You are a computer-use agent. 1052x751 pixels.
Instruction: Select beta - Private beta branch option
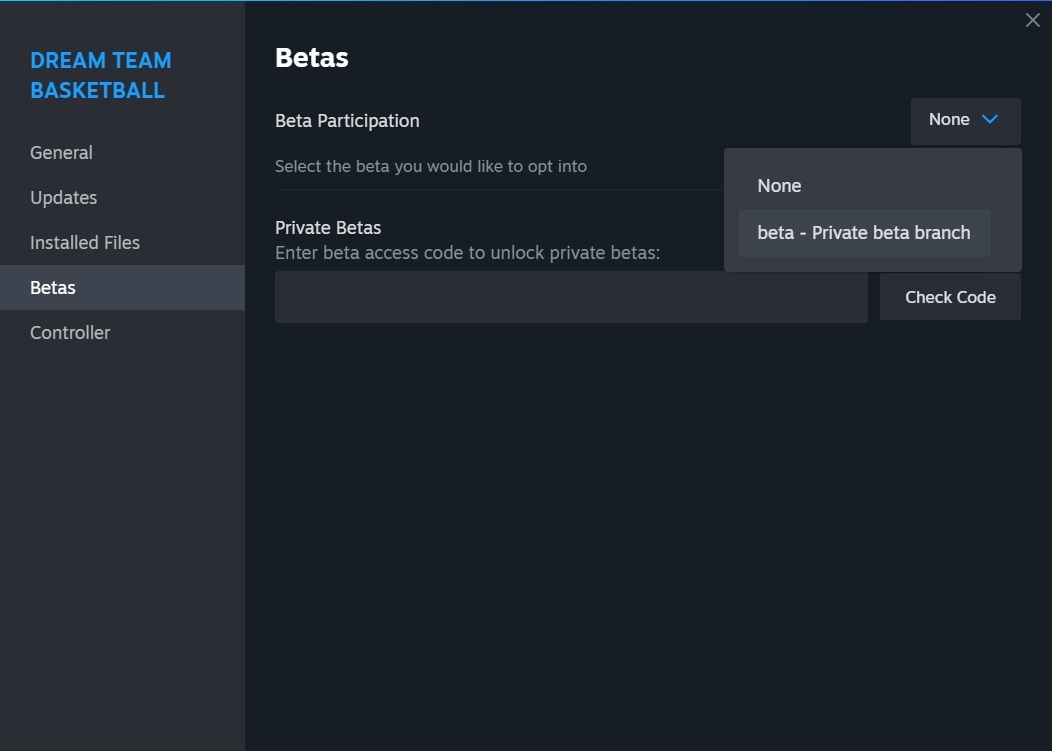pos(864,233)
